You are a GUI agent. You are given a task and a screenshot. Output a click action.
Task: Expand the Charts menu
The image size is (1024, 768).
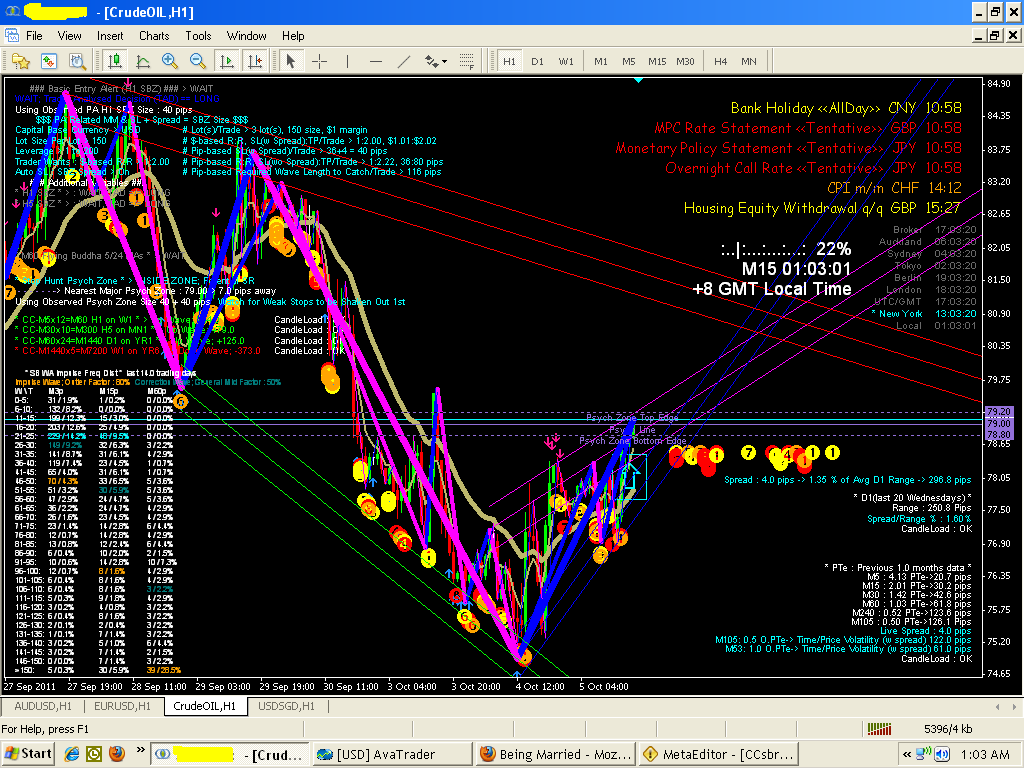[x=154, y=35]
